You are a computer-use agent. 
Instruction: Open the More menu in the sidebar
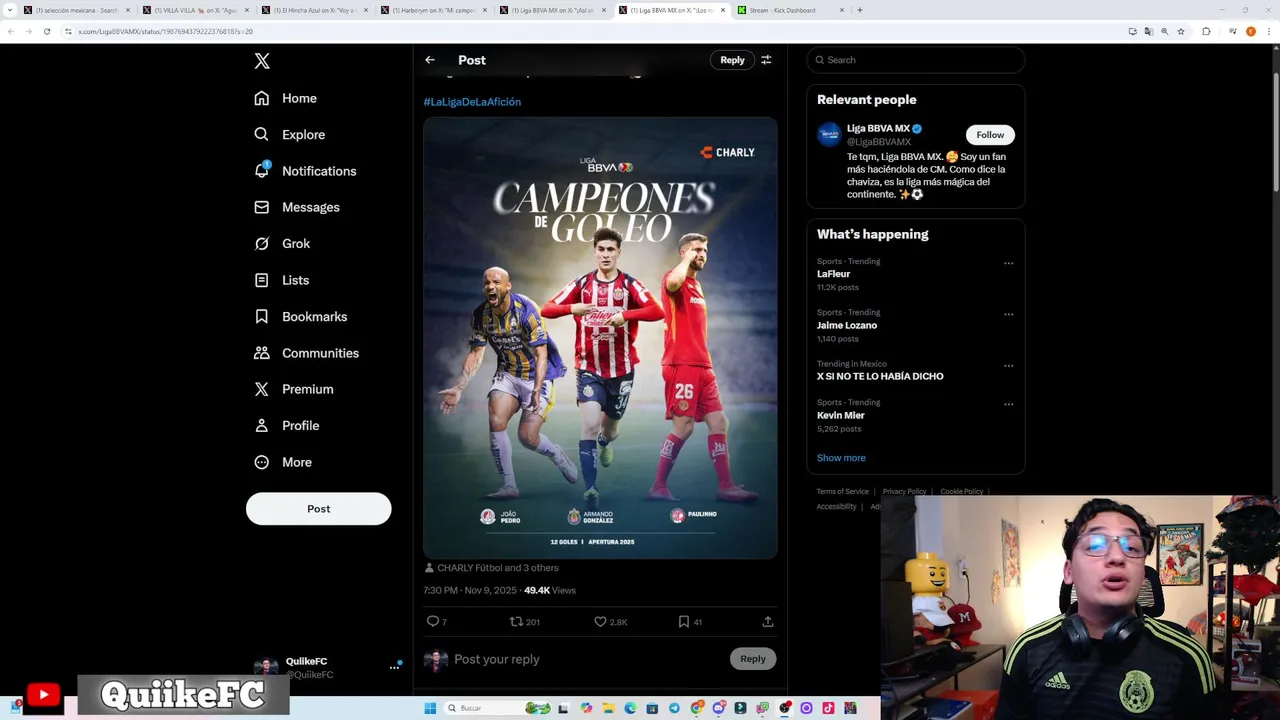[283, 462]
